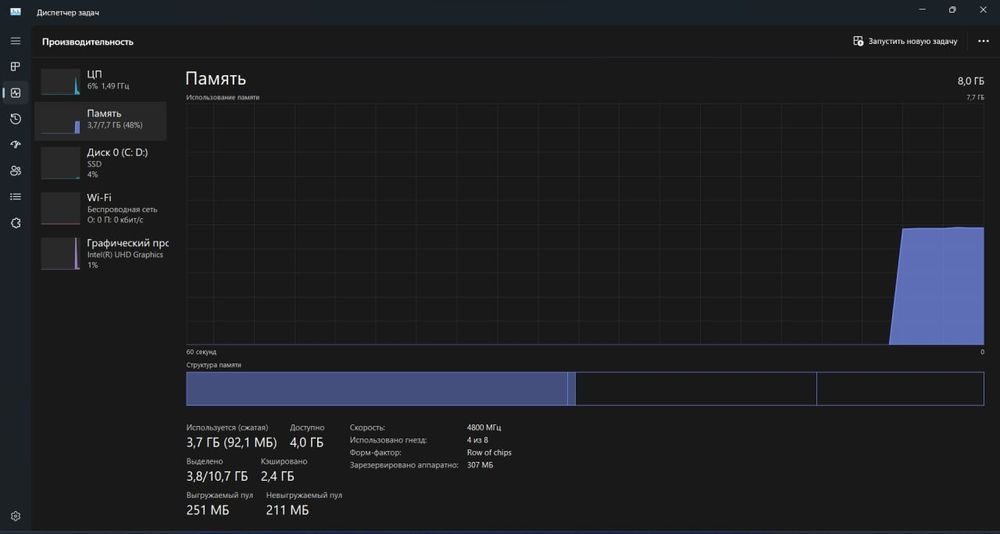The image size is (1000, 534).
Task: Open the Details list icon in sidebar
Action: pyautogui.click(x=16, y=197)
